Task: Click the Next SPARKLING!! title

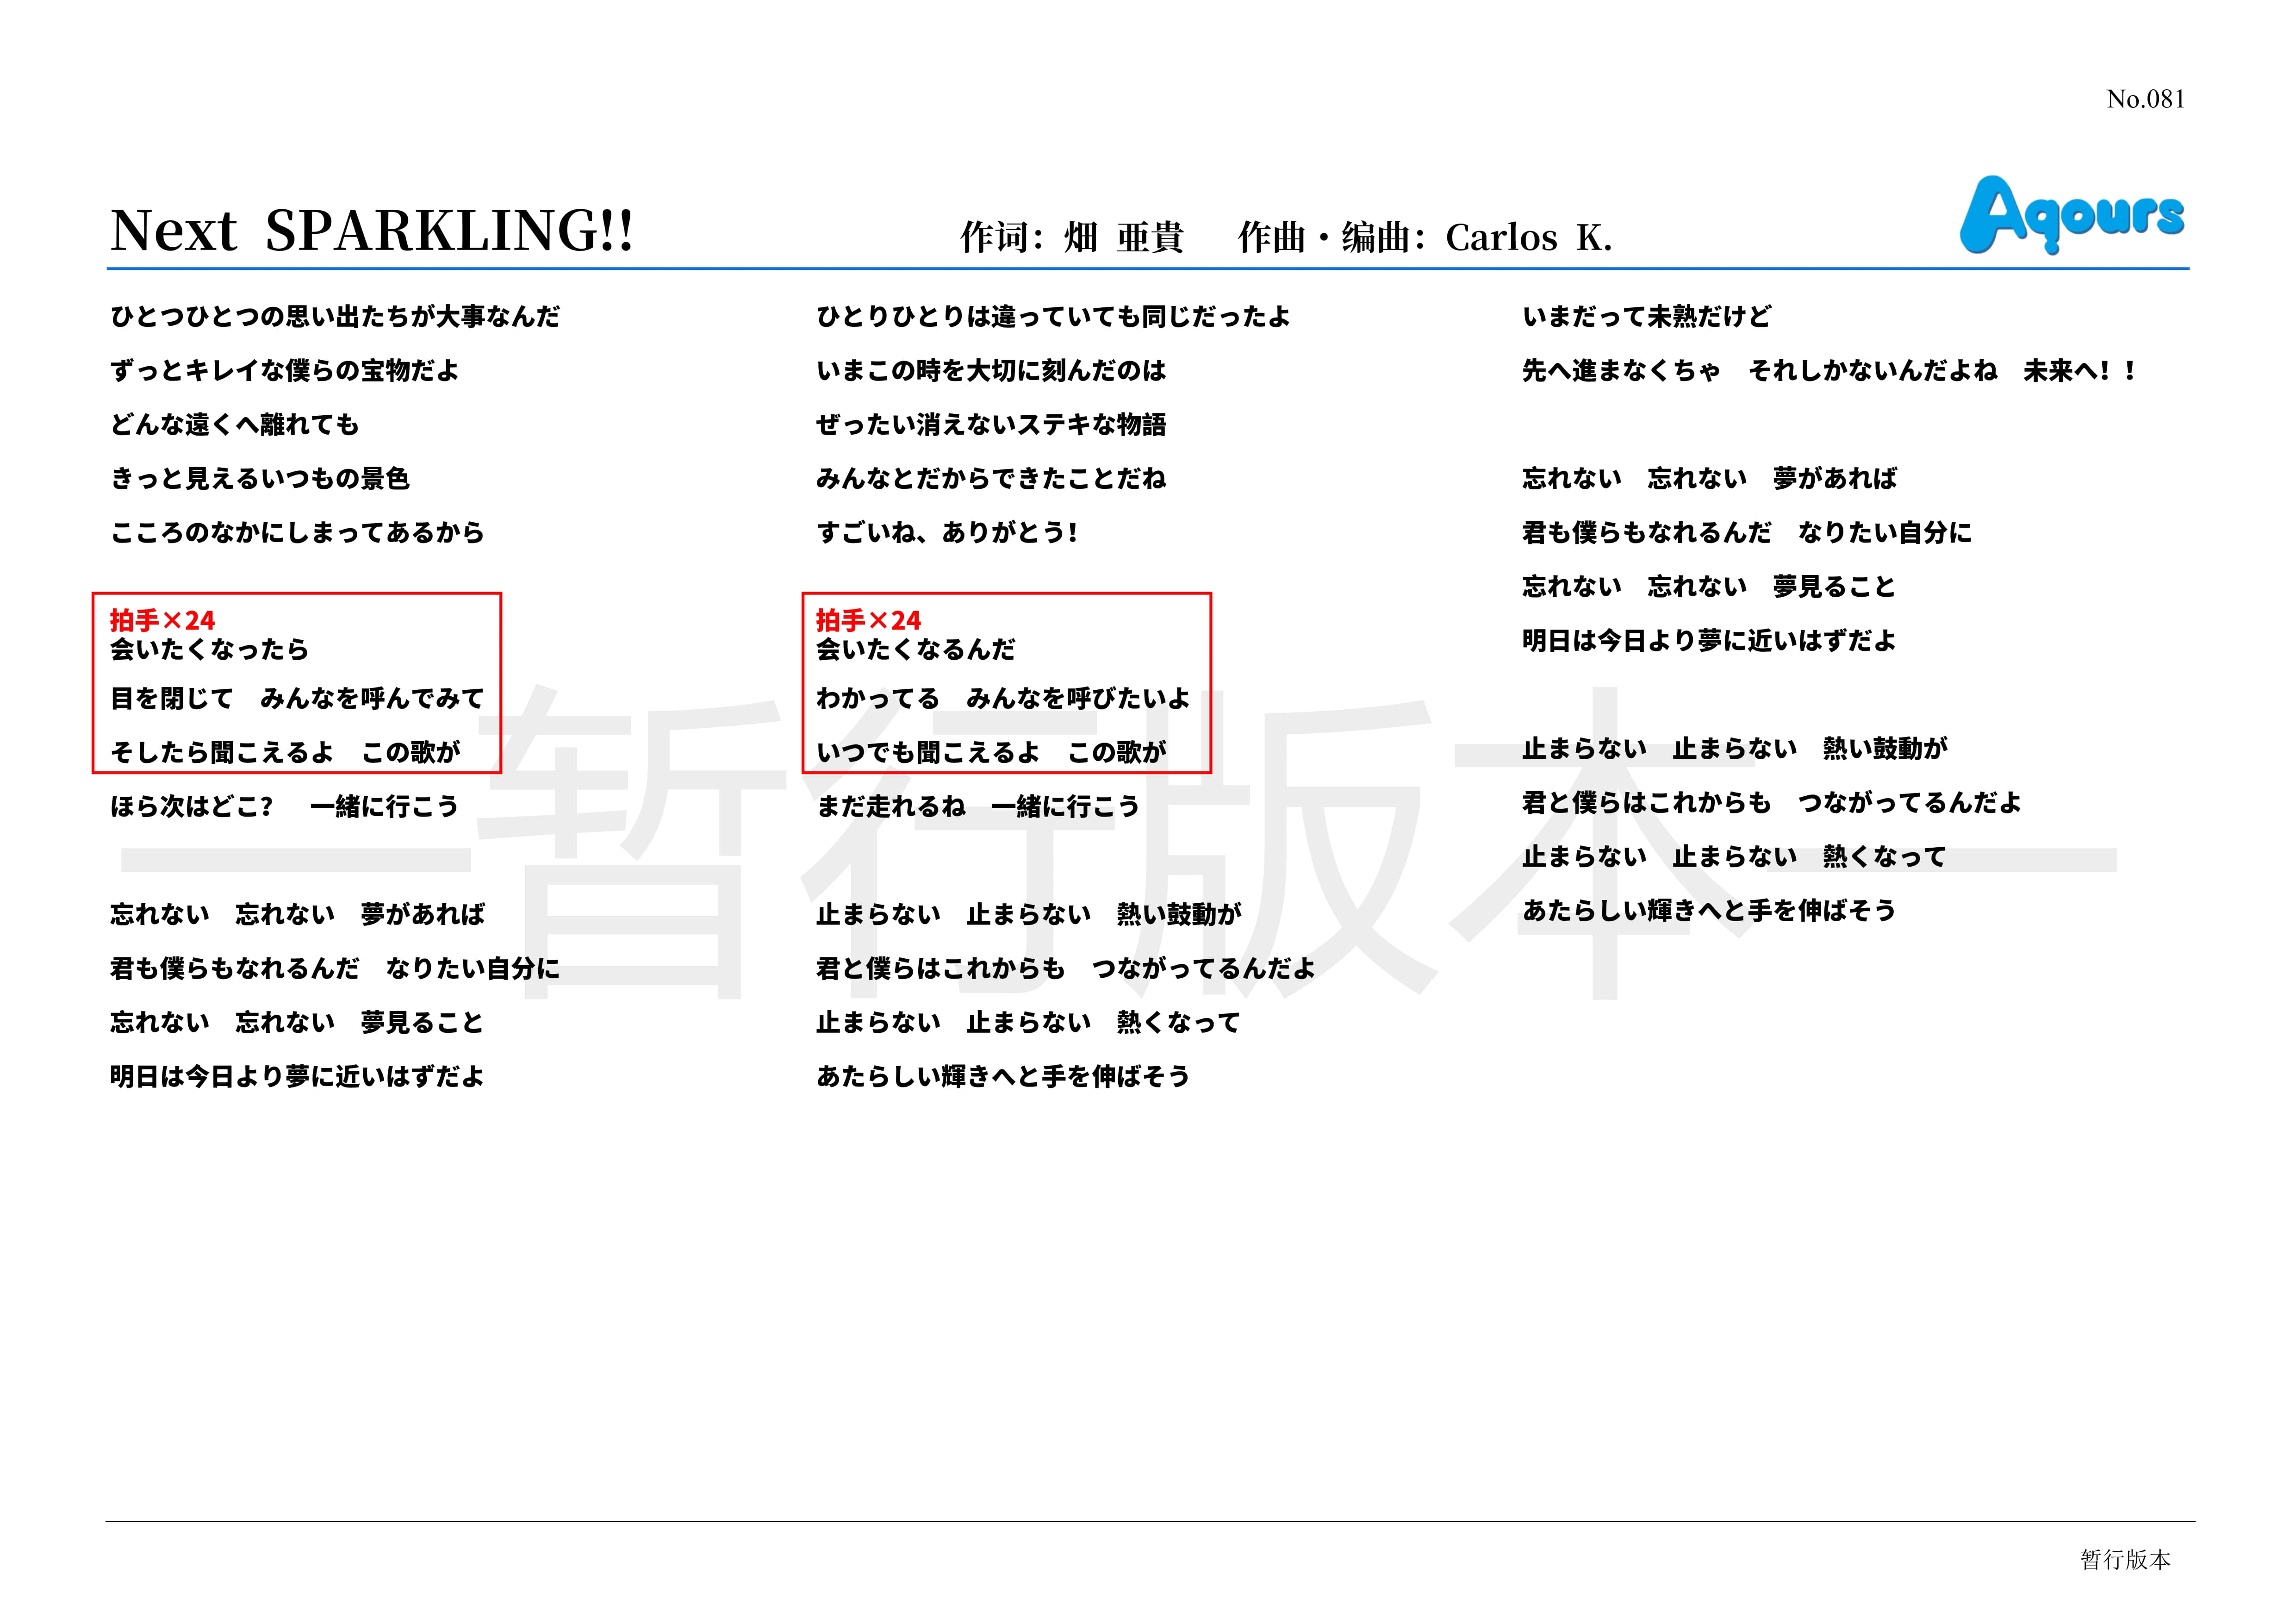Action: [372, 231]
